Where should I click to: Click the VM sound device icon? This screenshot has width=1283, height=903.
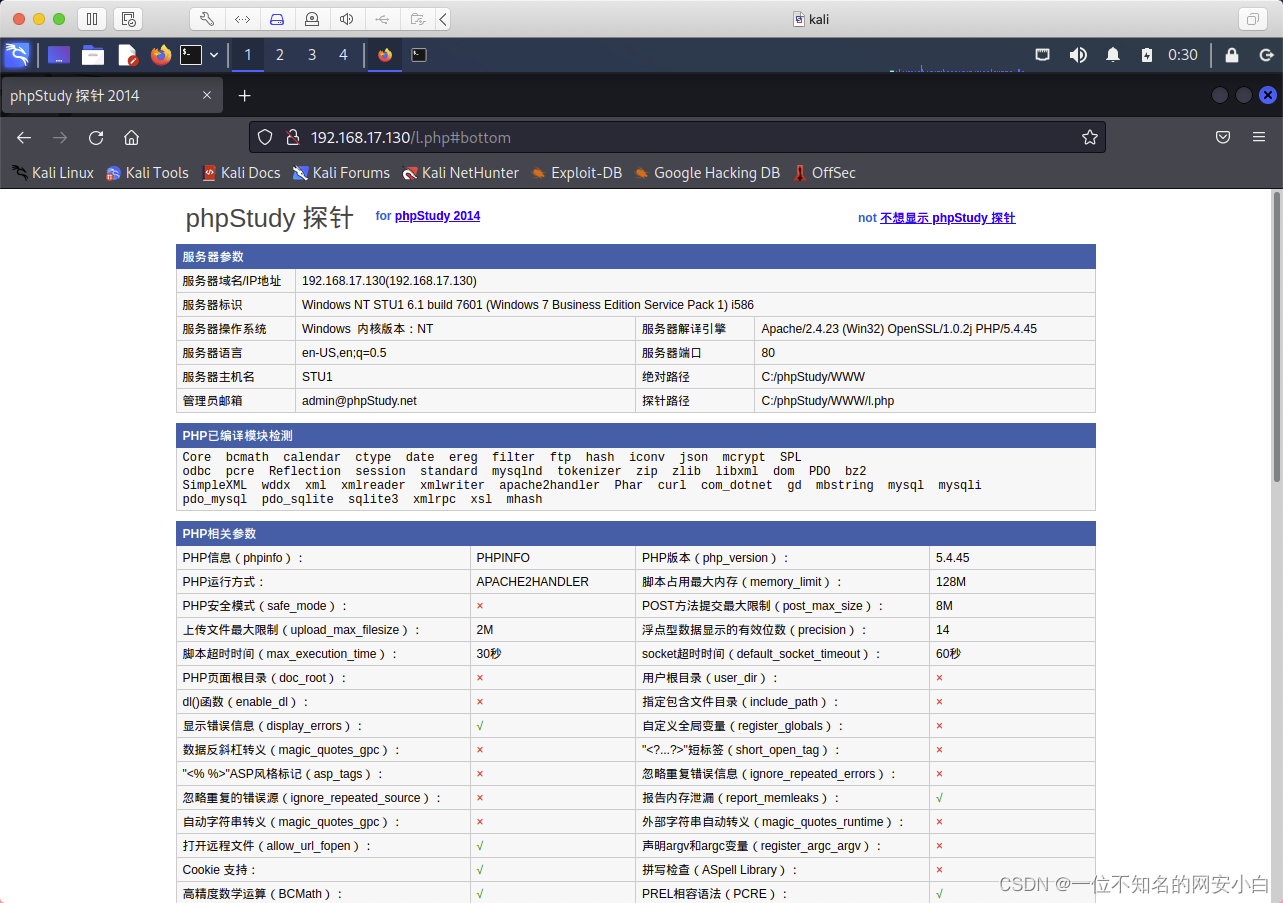[347, 19]
